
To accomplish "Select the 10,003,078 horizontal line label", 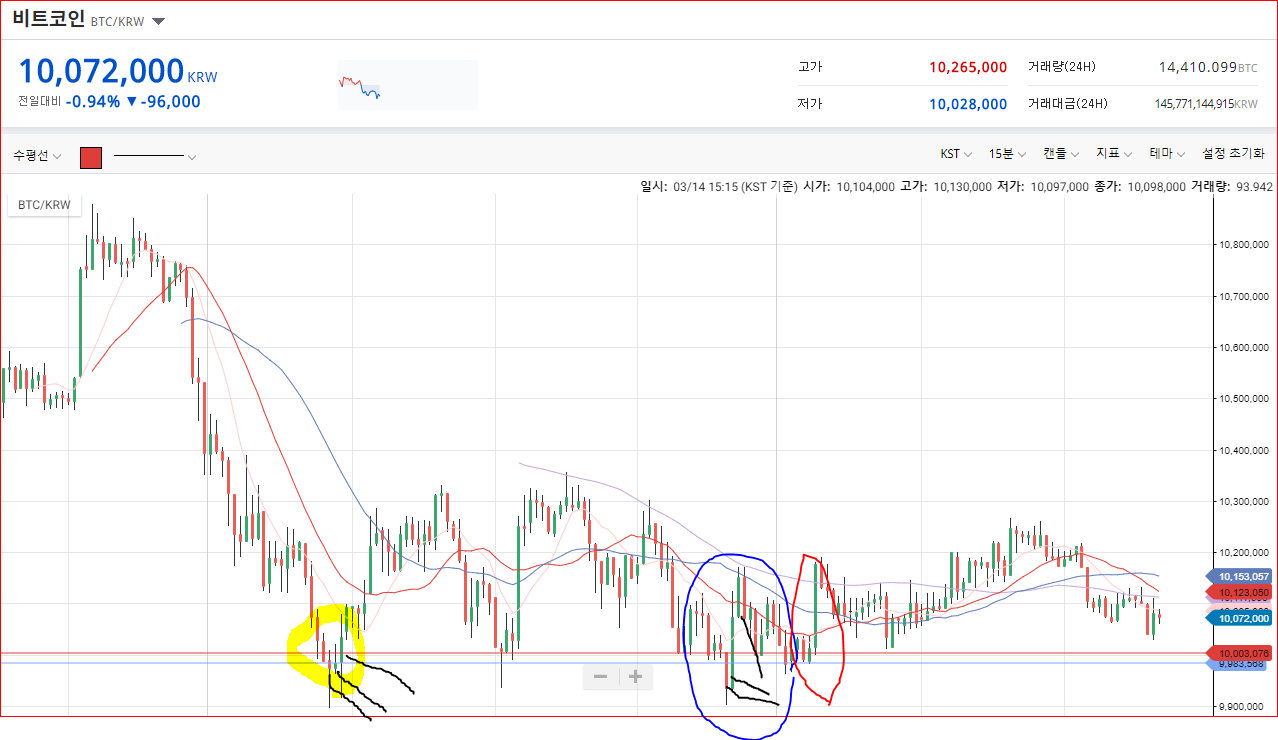I will coord(1240,653).
